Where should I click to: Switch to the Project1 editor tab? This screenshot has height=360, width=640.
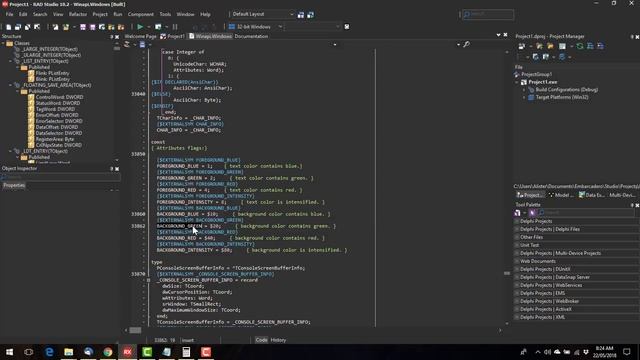point(173,36)
